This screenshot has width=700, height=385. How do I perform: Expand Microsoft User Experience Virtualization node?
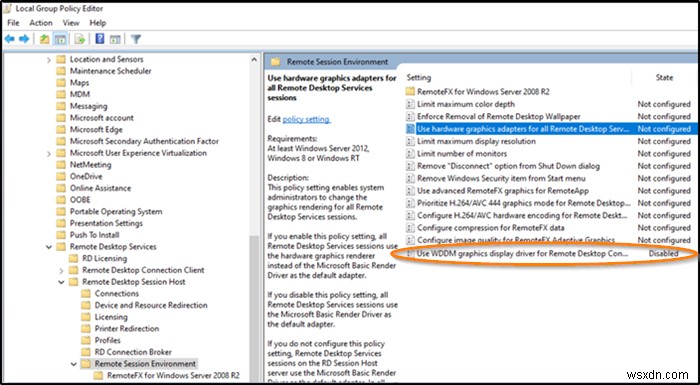click(x=49, y=153)
